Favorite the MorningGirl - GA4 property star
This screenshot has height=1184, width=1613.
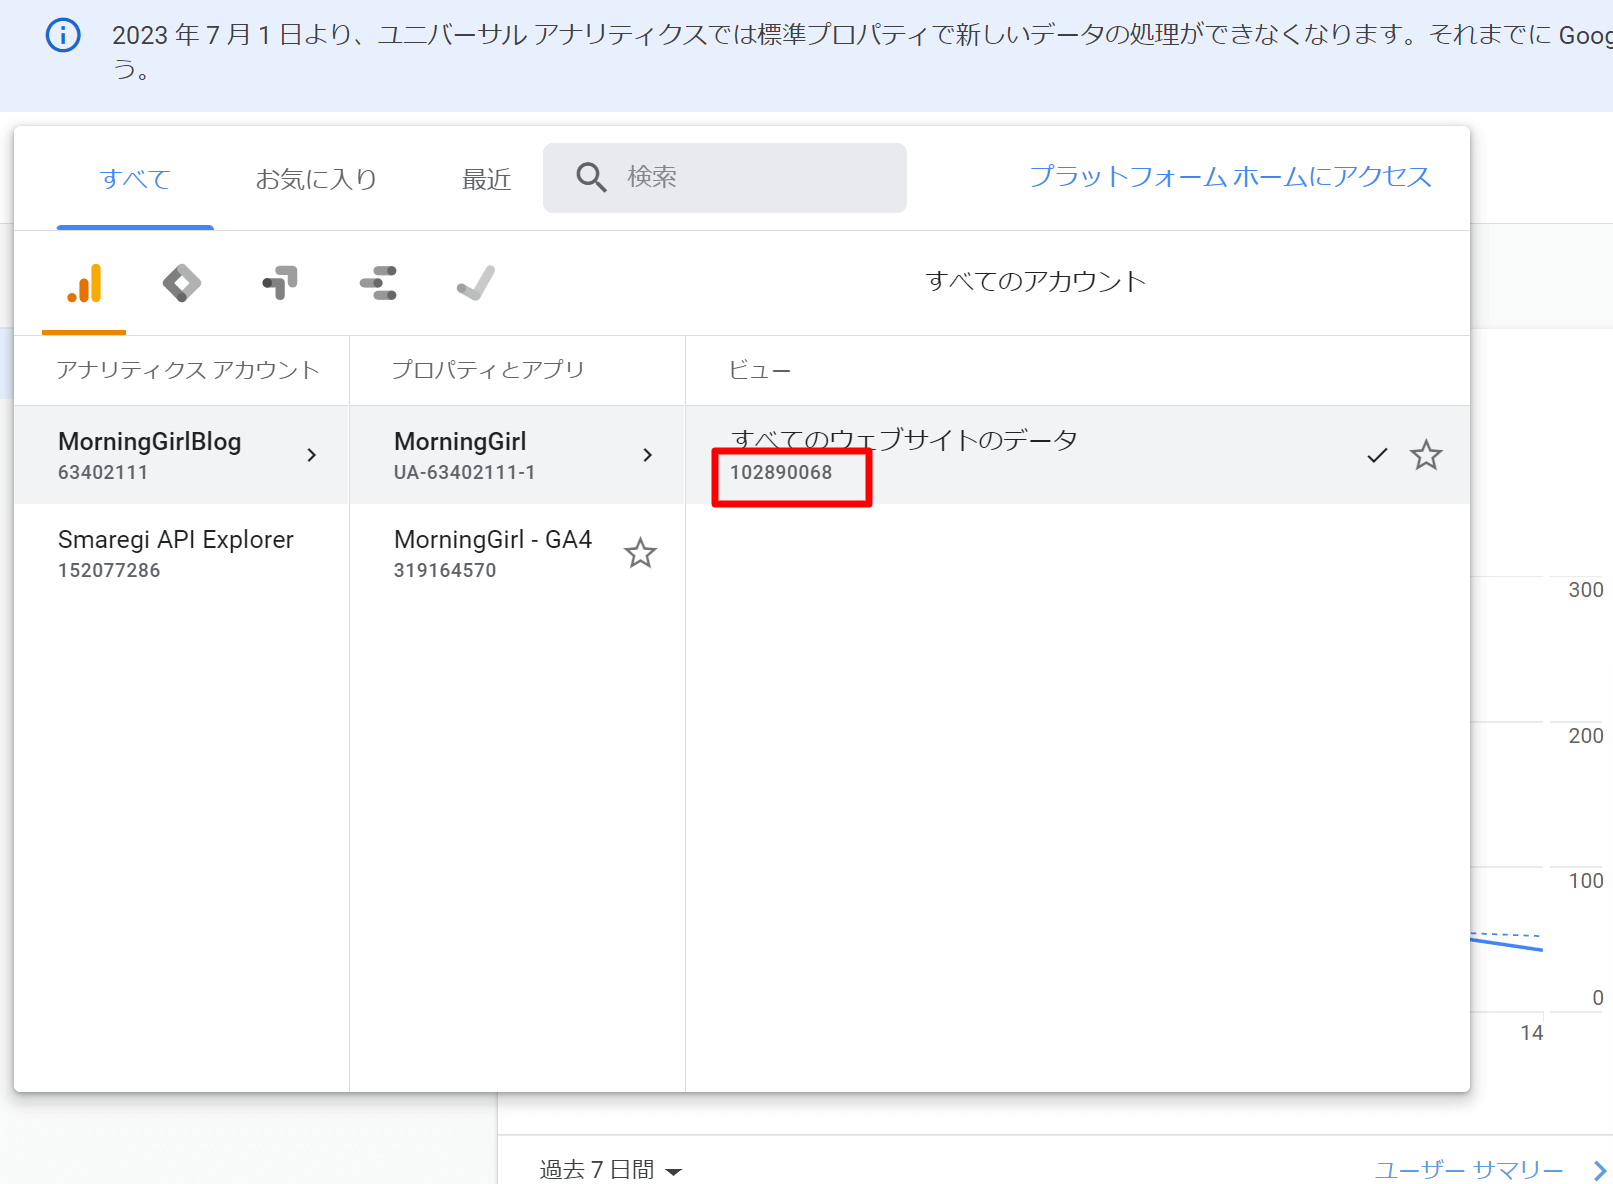coord(640,553)
